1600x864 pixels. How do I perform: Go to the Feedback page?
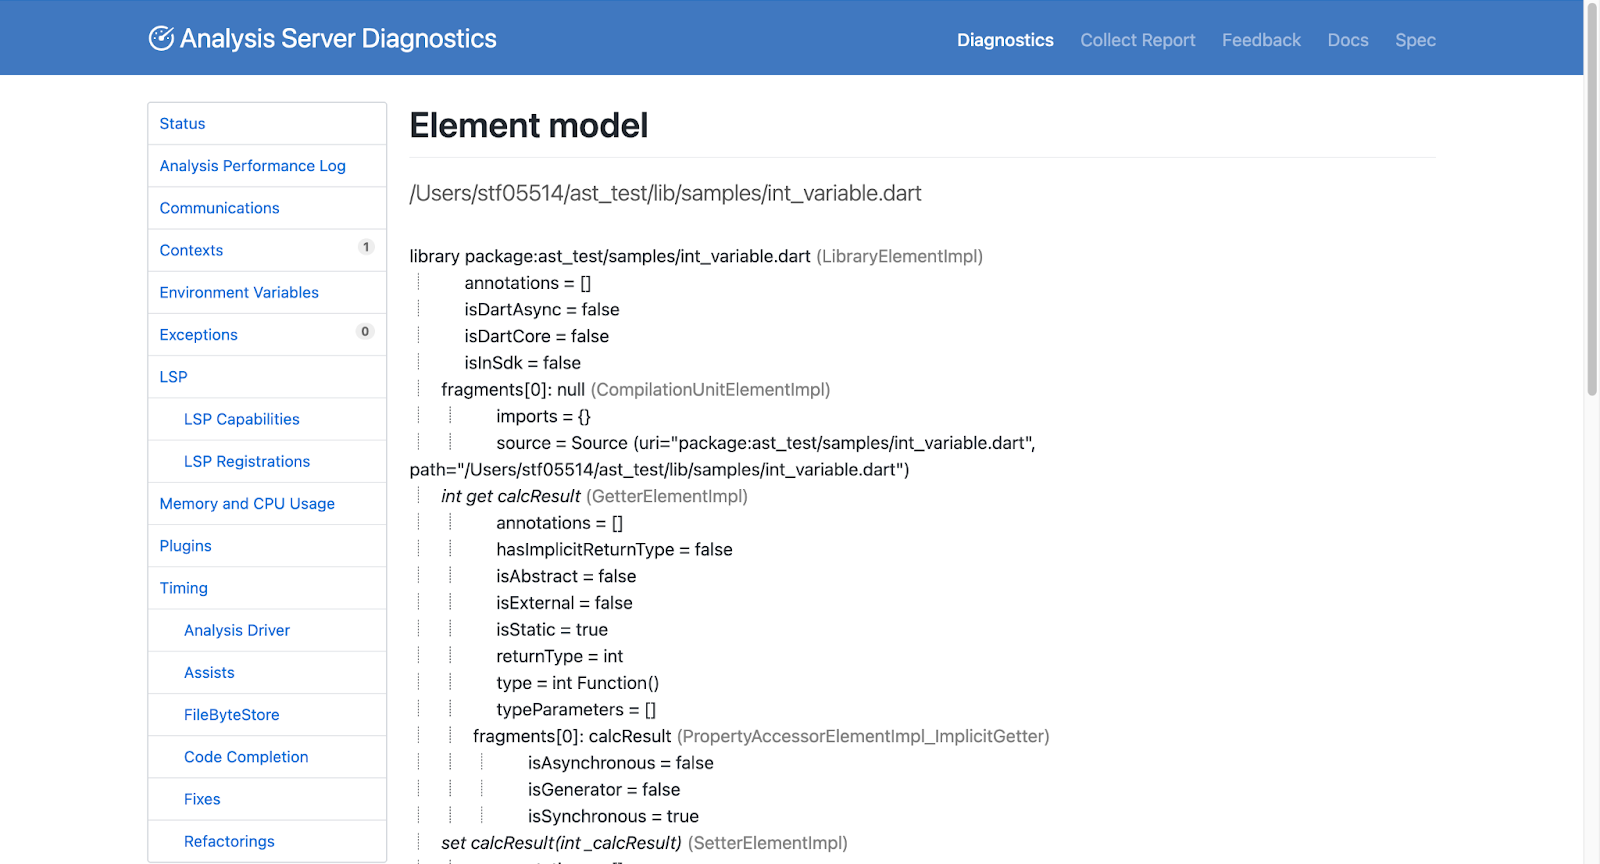(x=1261, y=40)
